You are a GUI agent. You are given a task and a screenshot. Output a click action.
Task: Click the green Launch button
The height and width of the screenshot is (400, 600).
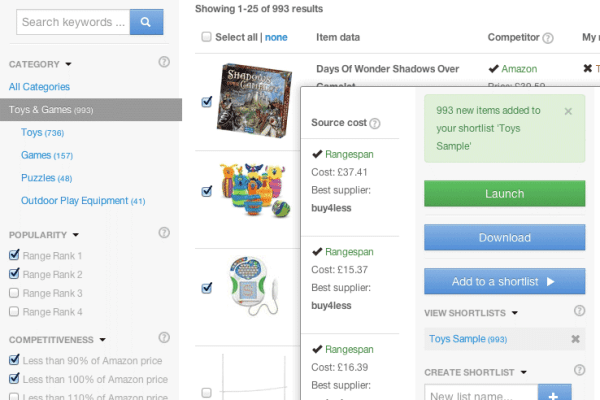pos(504,194)
